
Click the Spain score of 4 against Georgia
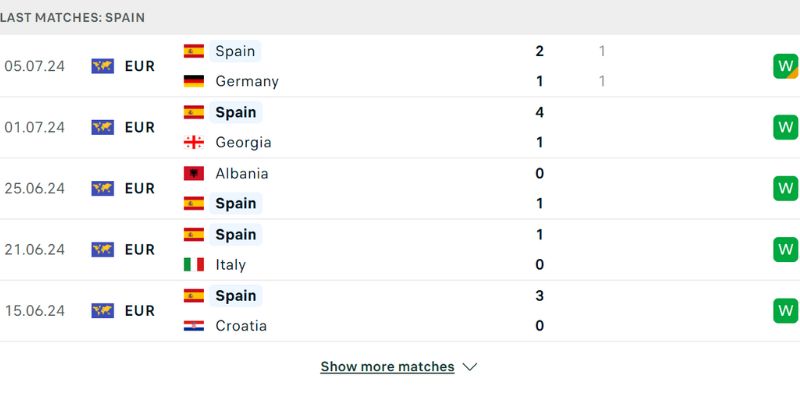click(x=540, y=112)
